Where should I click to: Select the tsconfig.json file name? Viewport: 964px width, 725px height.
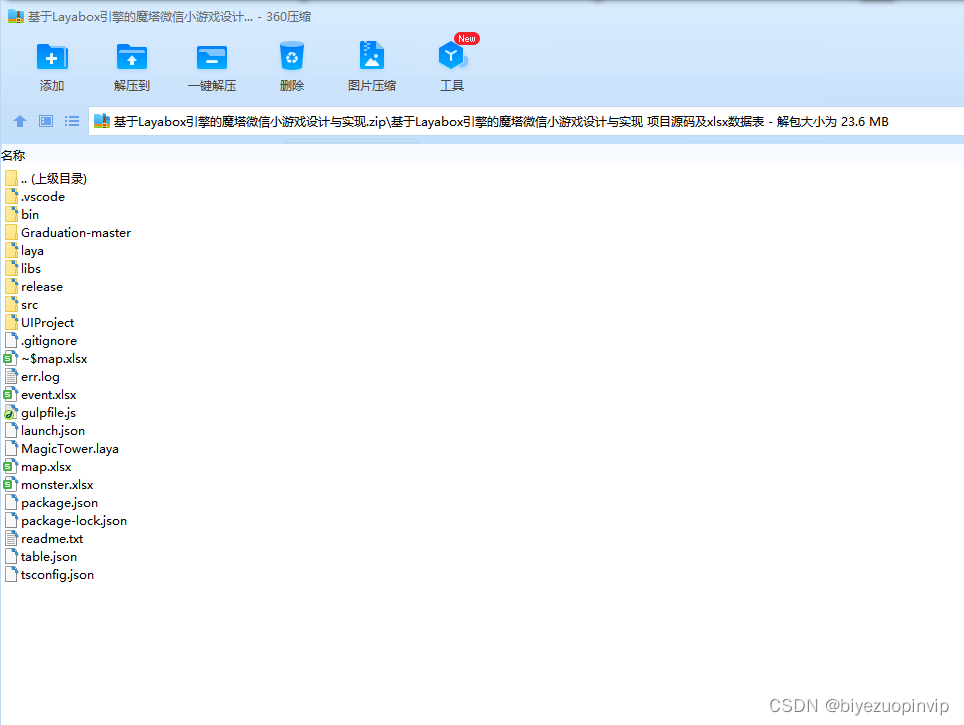pyautogui.click(x=57, y=575)
